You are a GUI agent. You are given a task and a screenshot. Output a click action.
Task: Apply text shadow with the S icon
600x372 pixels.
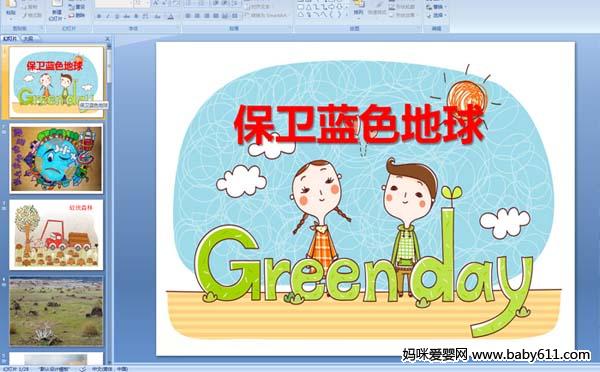[135, 16]
